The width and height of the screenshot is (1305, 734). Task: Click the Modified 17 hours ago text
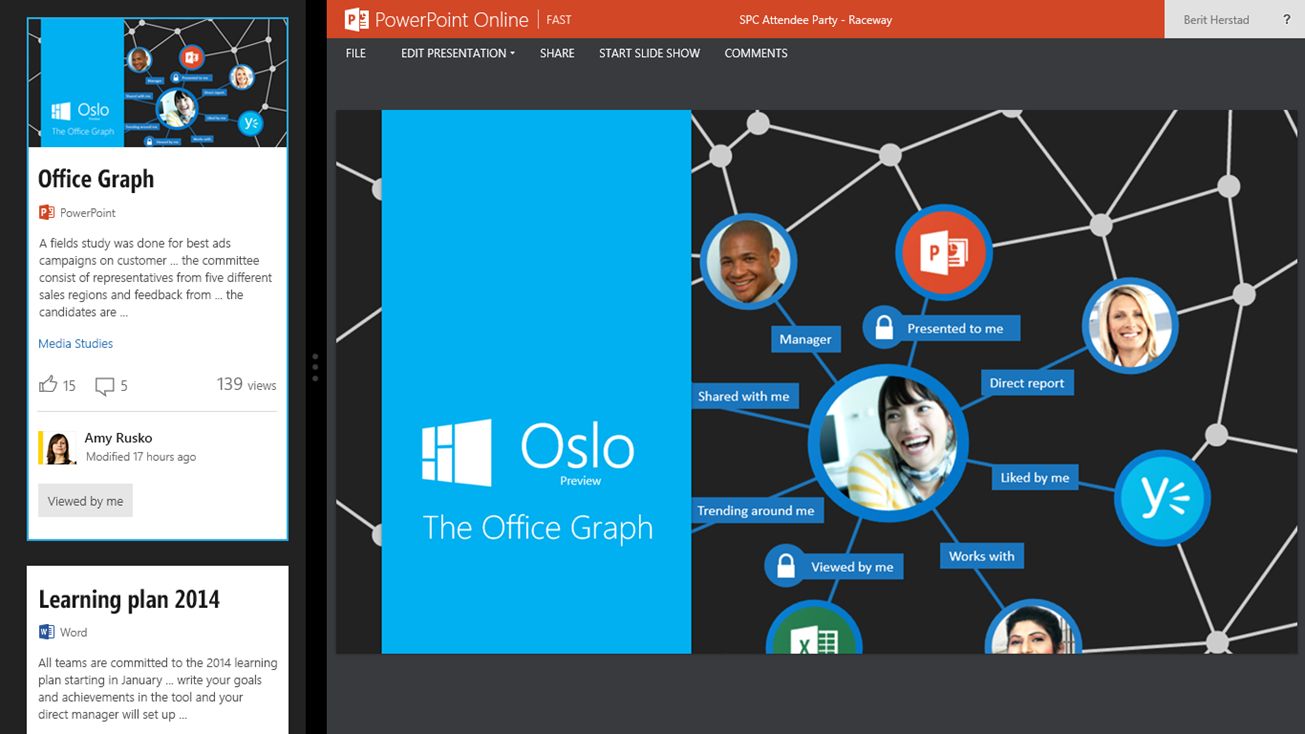(141, 457)
